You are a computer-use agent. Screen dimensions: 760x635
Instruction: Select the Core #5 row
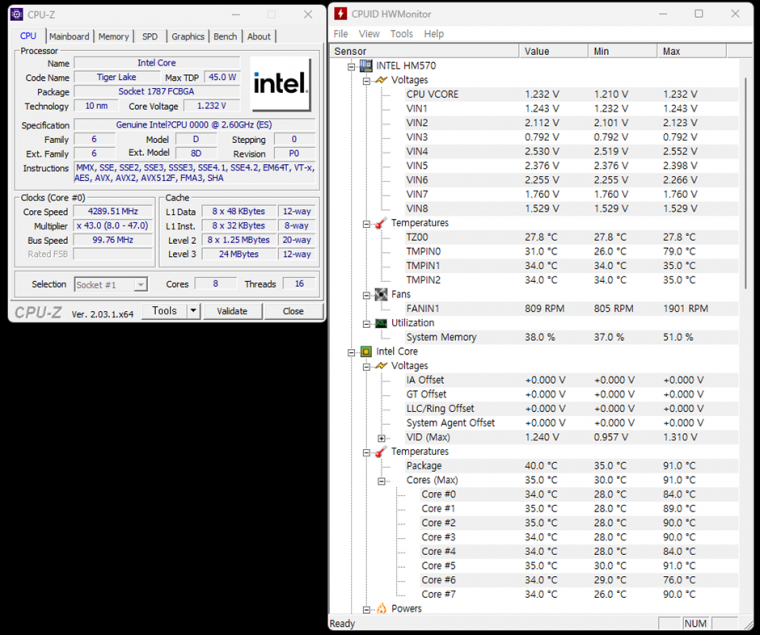pyautogui.click(x=579, y=566)
